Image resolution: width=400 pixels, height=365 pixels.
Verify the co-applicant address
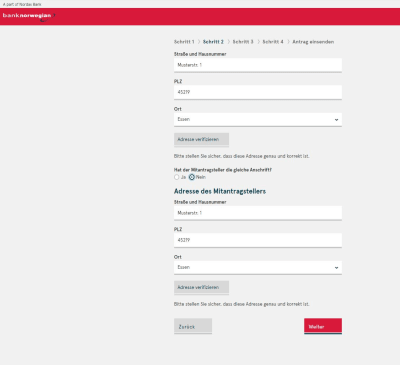click(201, 288)
